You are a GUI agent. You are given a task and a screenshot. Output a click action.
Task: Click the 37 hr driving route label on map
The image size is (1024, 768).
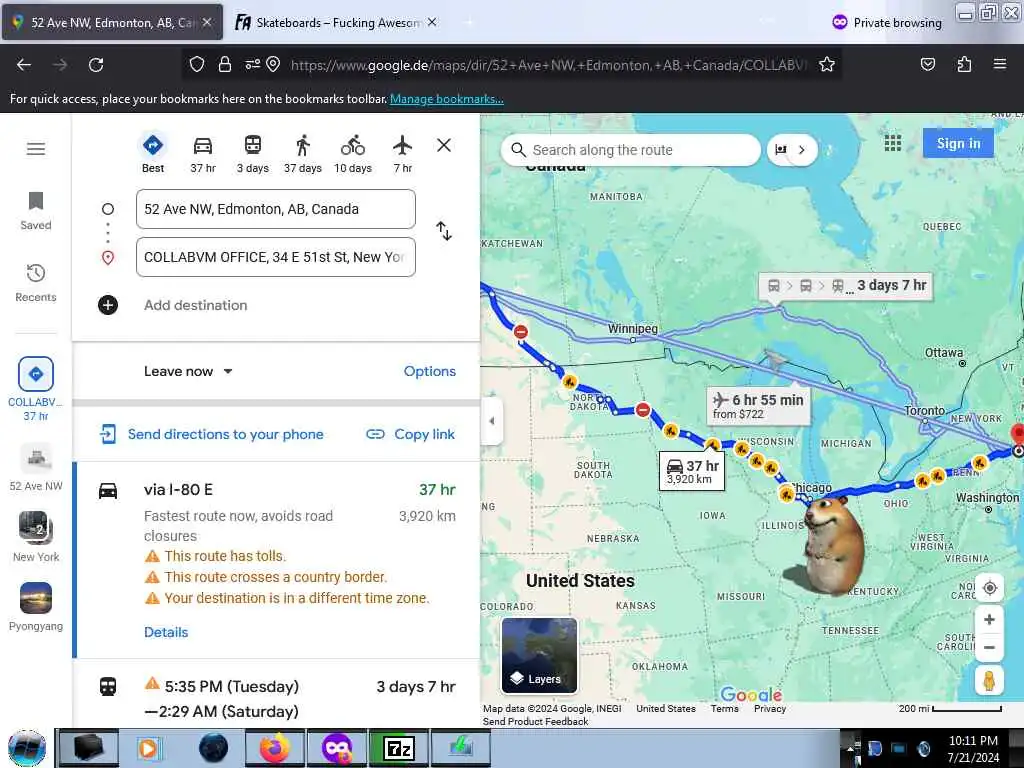(692, 471)
